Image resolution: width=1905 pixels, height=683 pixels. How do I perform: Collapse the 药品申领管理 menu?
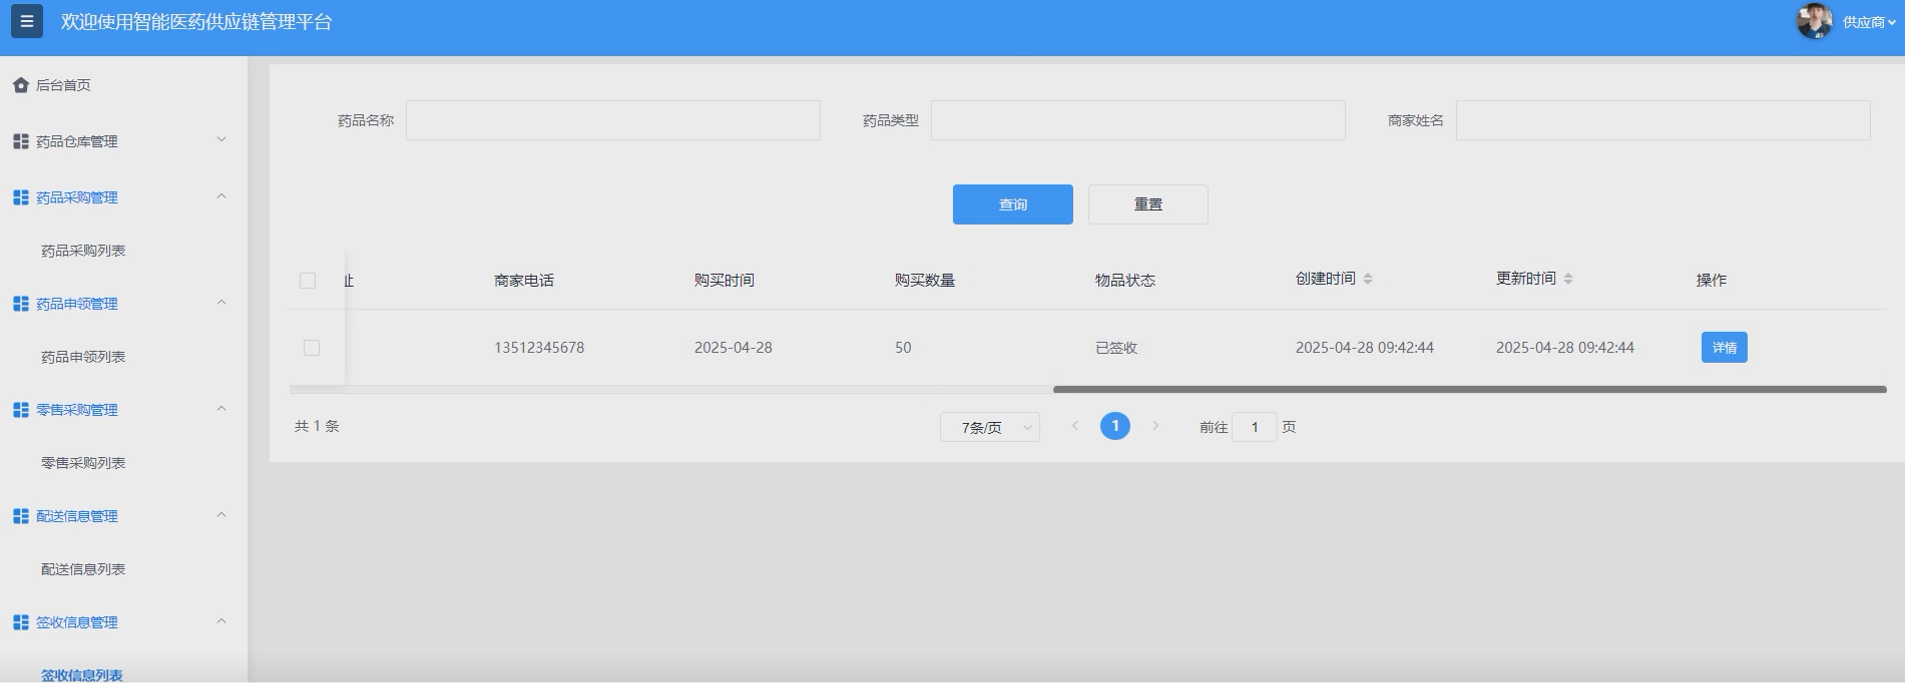pyautogui.click(x=222, y=302)
